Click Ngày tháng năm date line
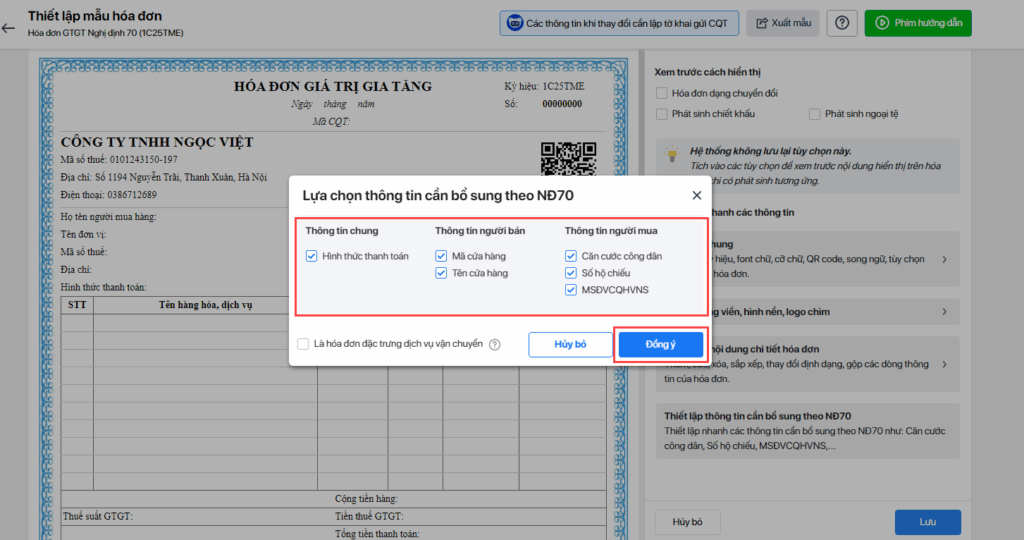The image size is (1024, 540). click(x=333, y=104)
